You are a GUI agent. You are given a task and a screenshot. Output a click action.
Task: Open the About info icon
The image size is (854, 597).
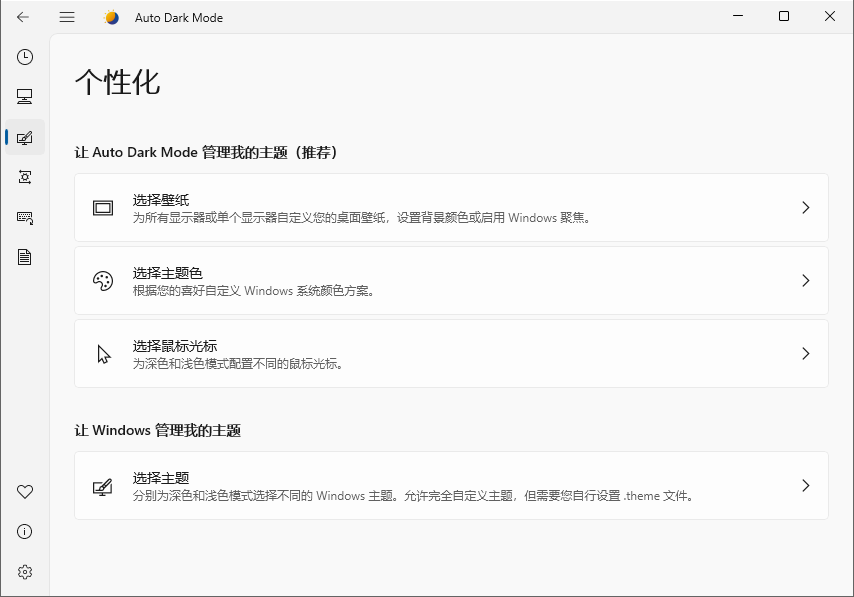click(x=25, y=532)
